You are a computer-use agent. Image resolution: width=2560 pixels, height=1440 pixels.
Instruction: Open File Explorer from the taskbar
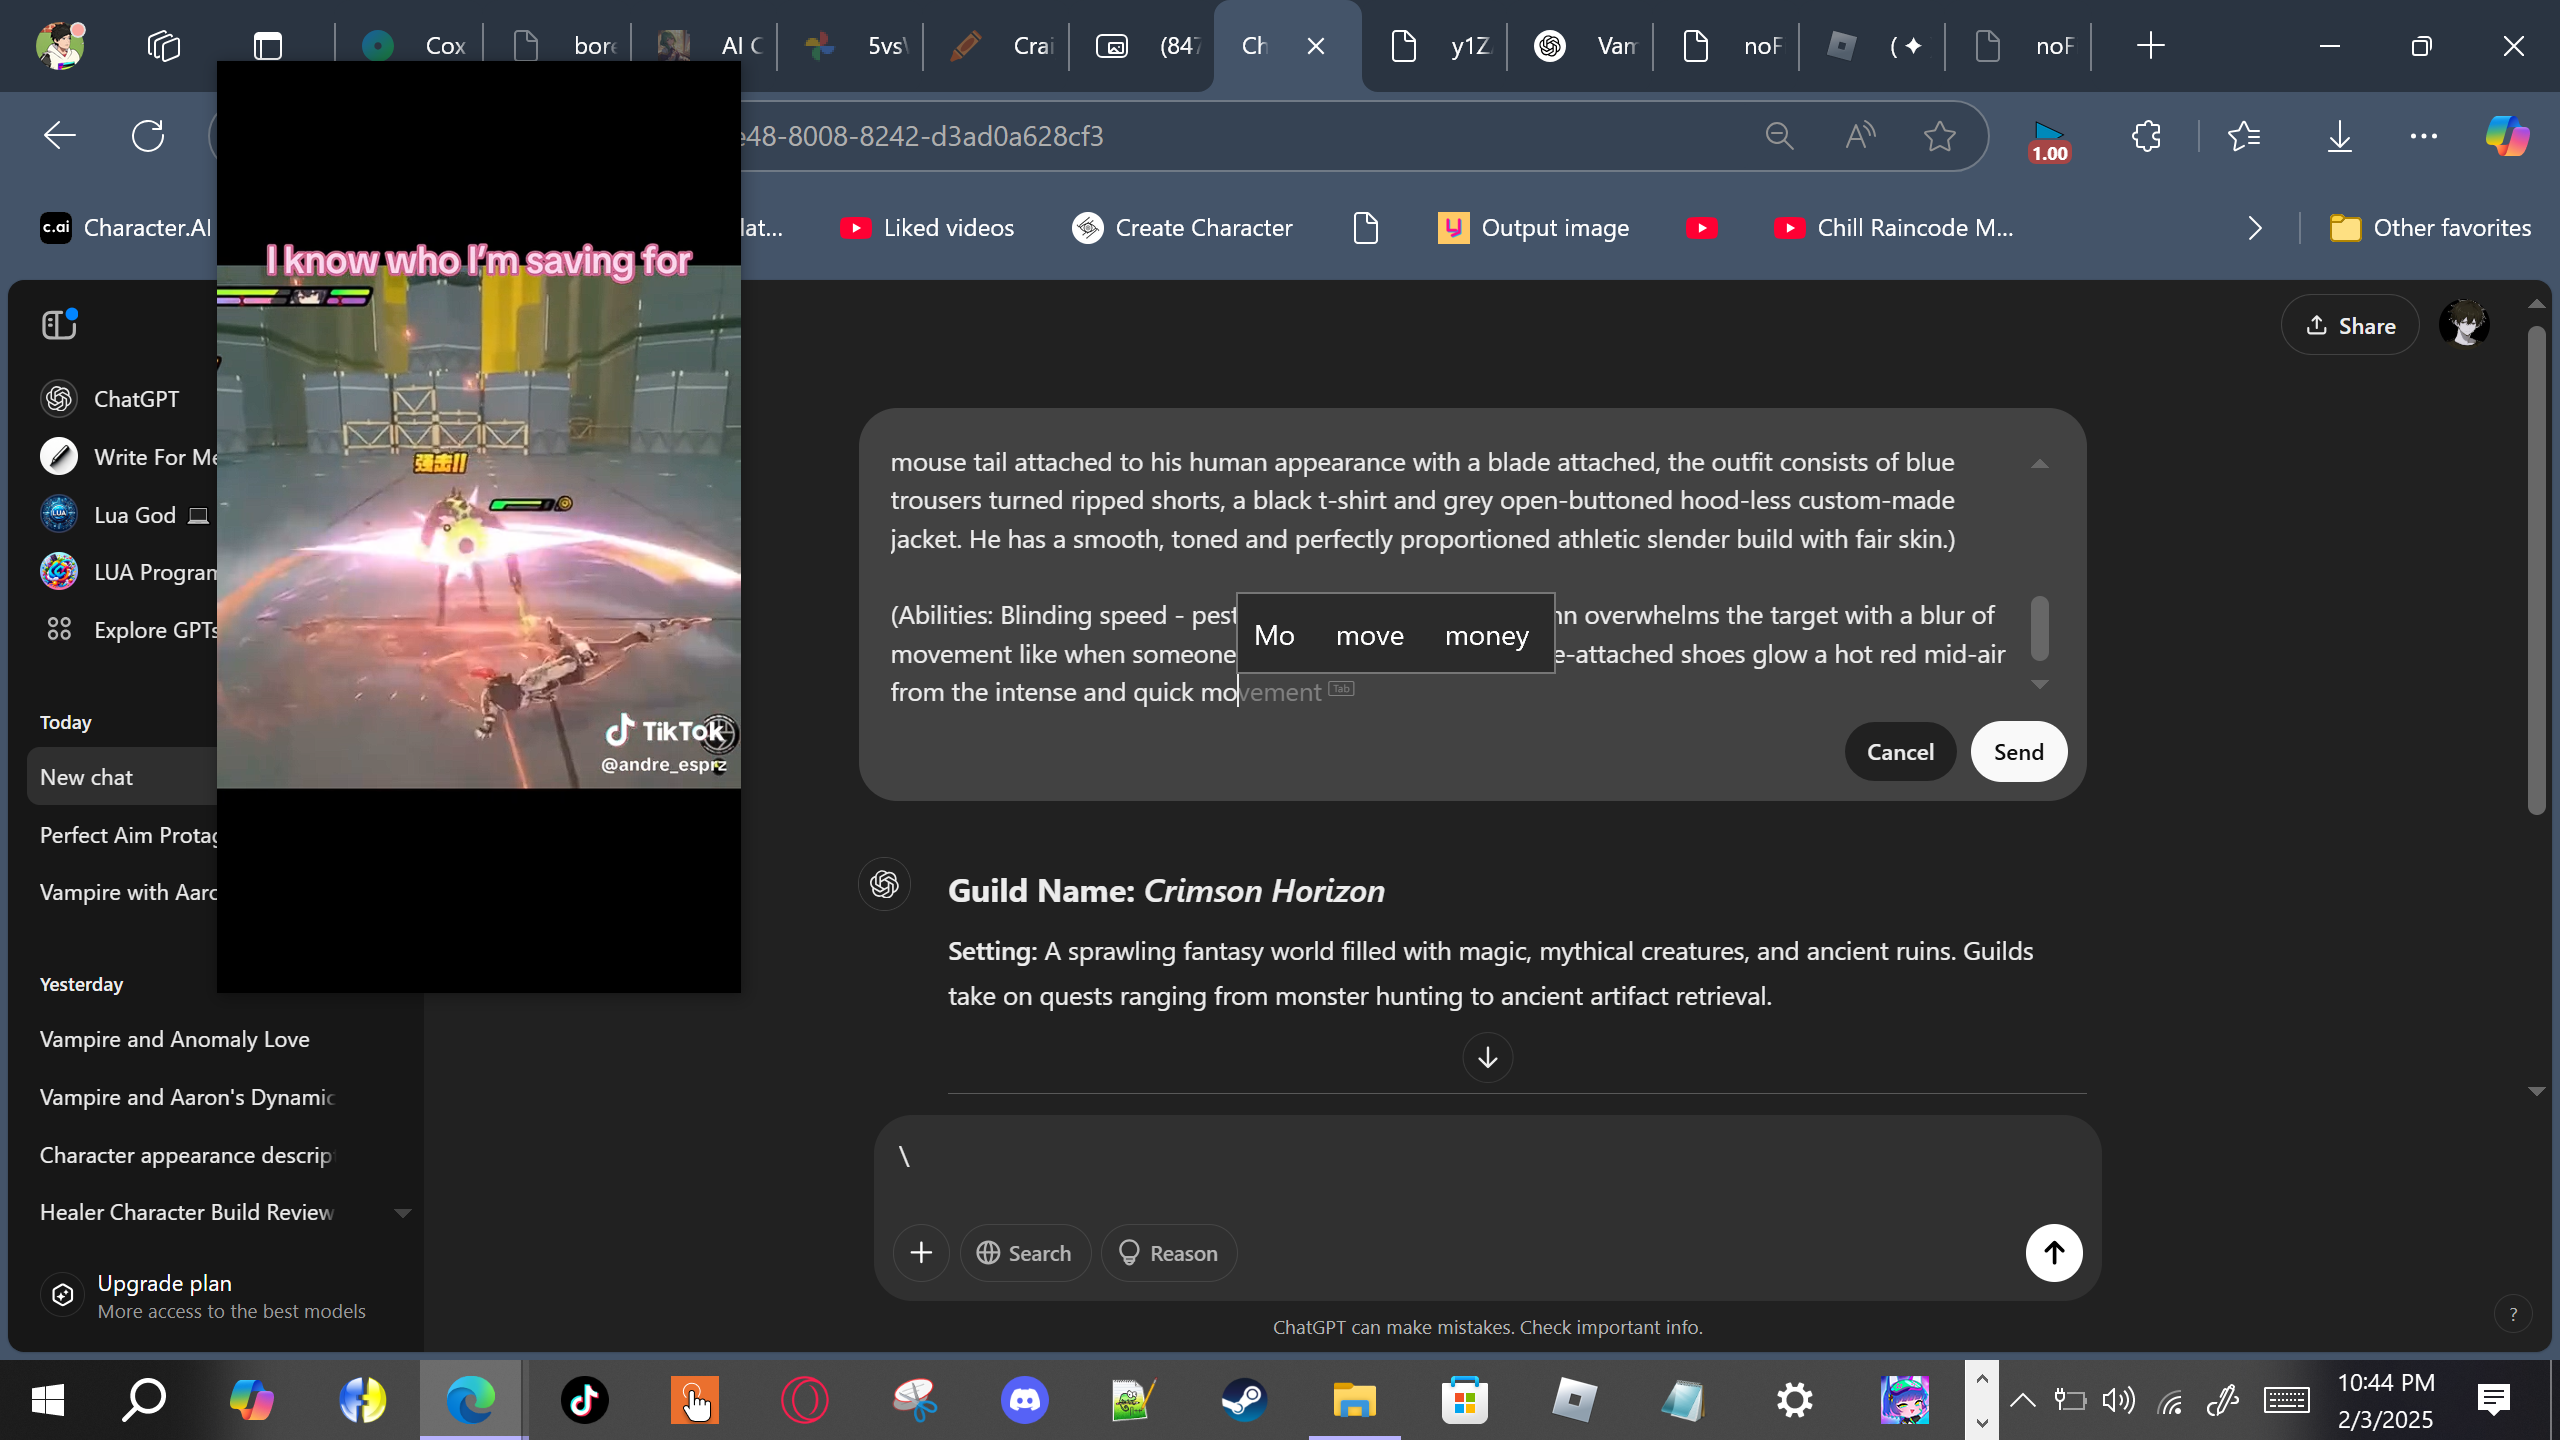click(x=1354, y=1400)
